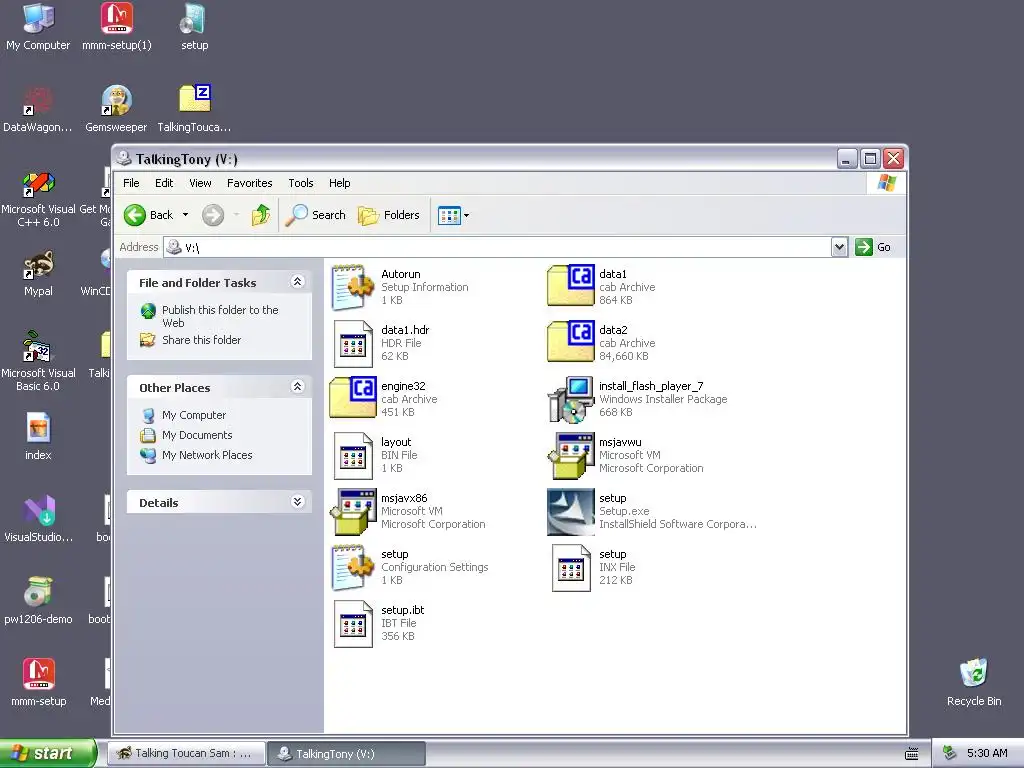Open the File menu
The height and width of the screenshot is (768, 1024).
coord(131,183)
